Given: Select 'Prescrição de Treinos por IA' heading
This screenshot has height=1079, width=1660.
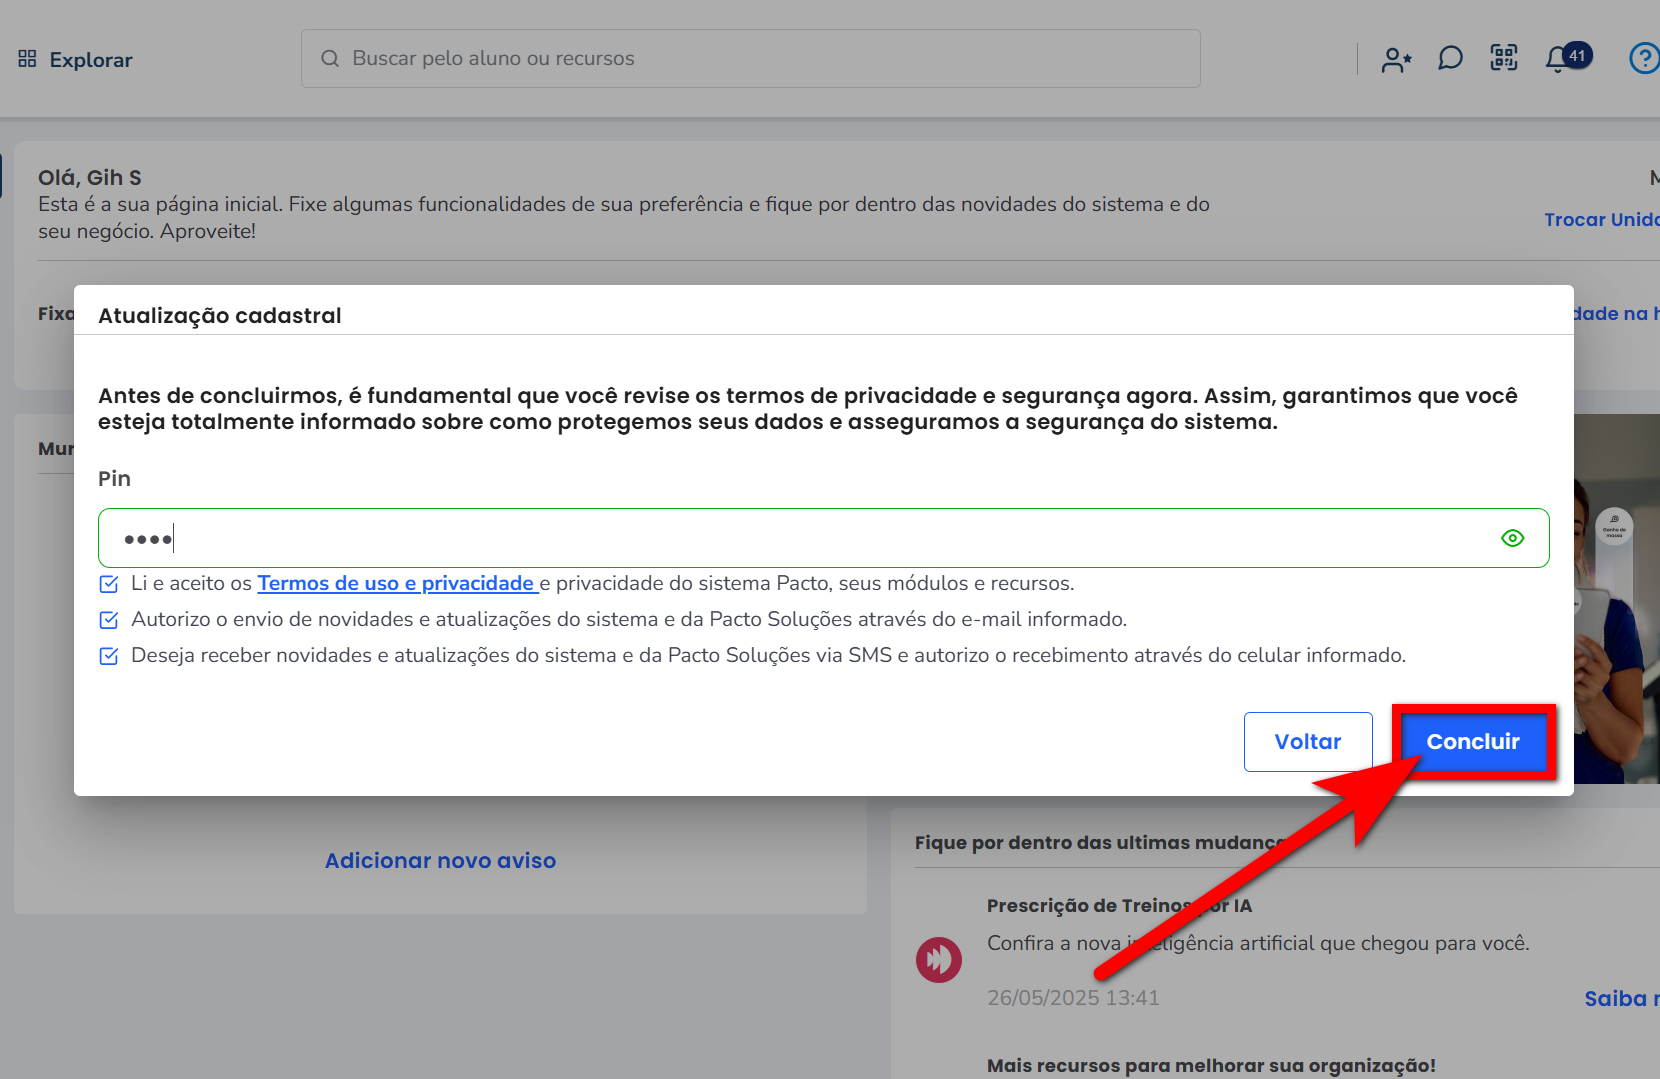Looking at the screenshot, I should coord(1119,906).
